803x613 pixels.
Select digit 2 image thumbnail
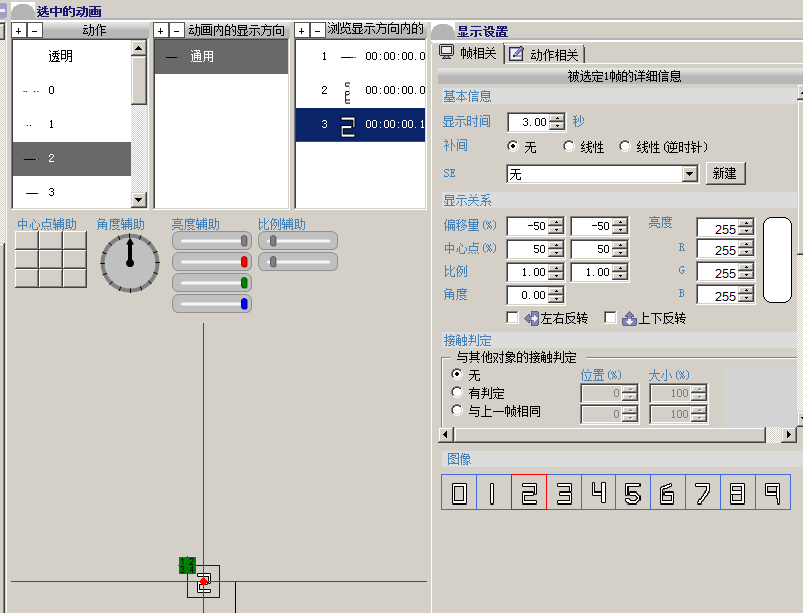coord(529,492)
